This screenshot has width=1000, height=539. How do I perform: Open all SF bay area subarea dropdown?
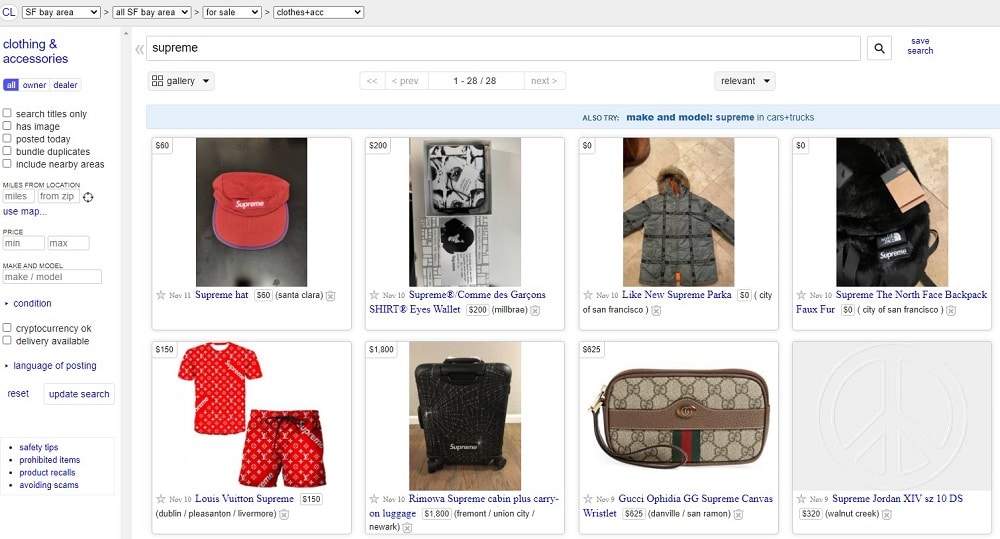(152, 12)
